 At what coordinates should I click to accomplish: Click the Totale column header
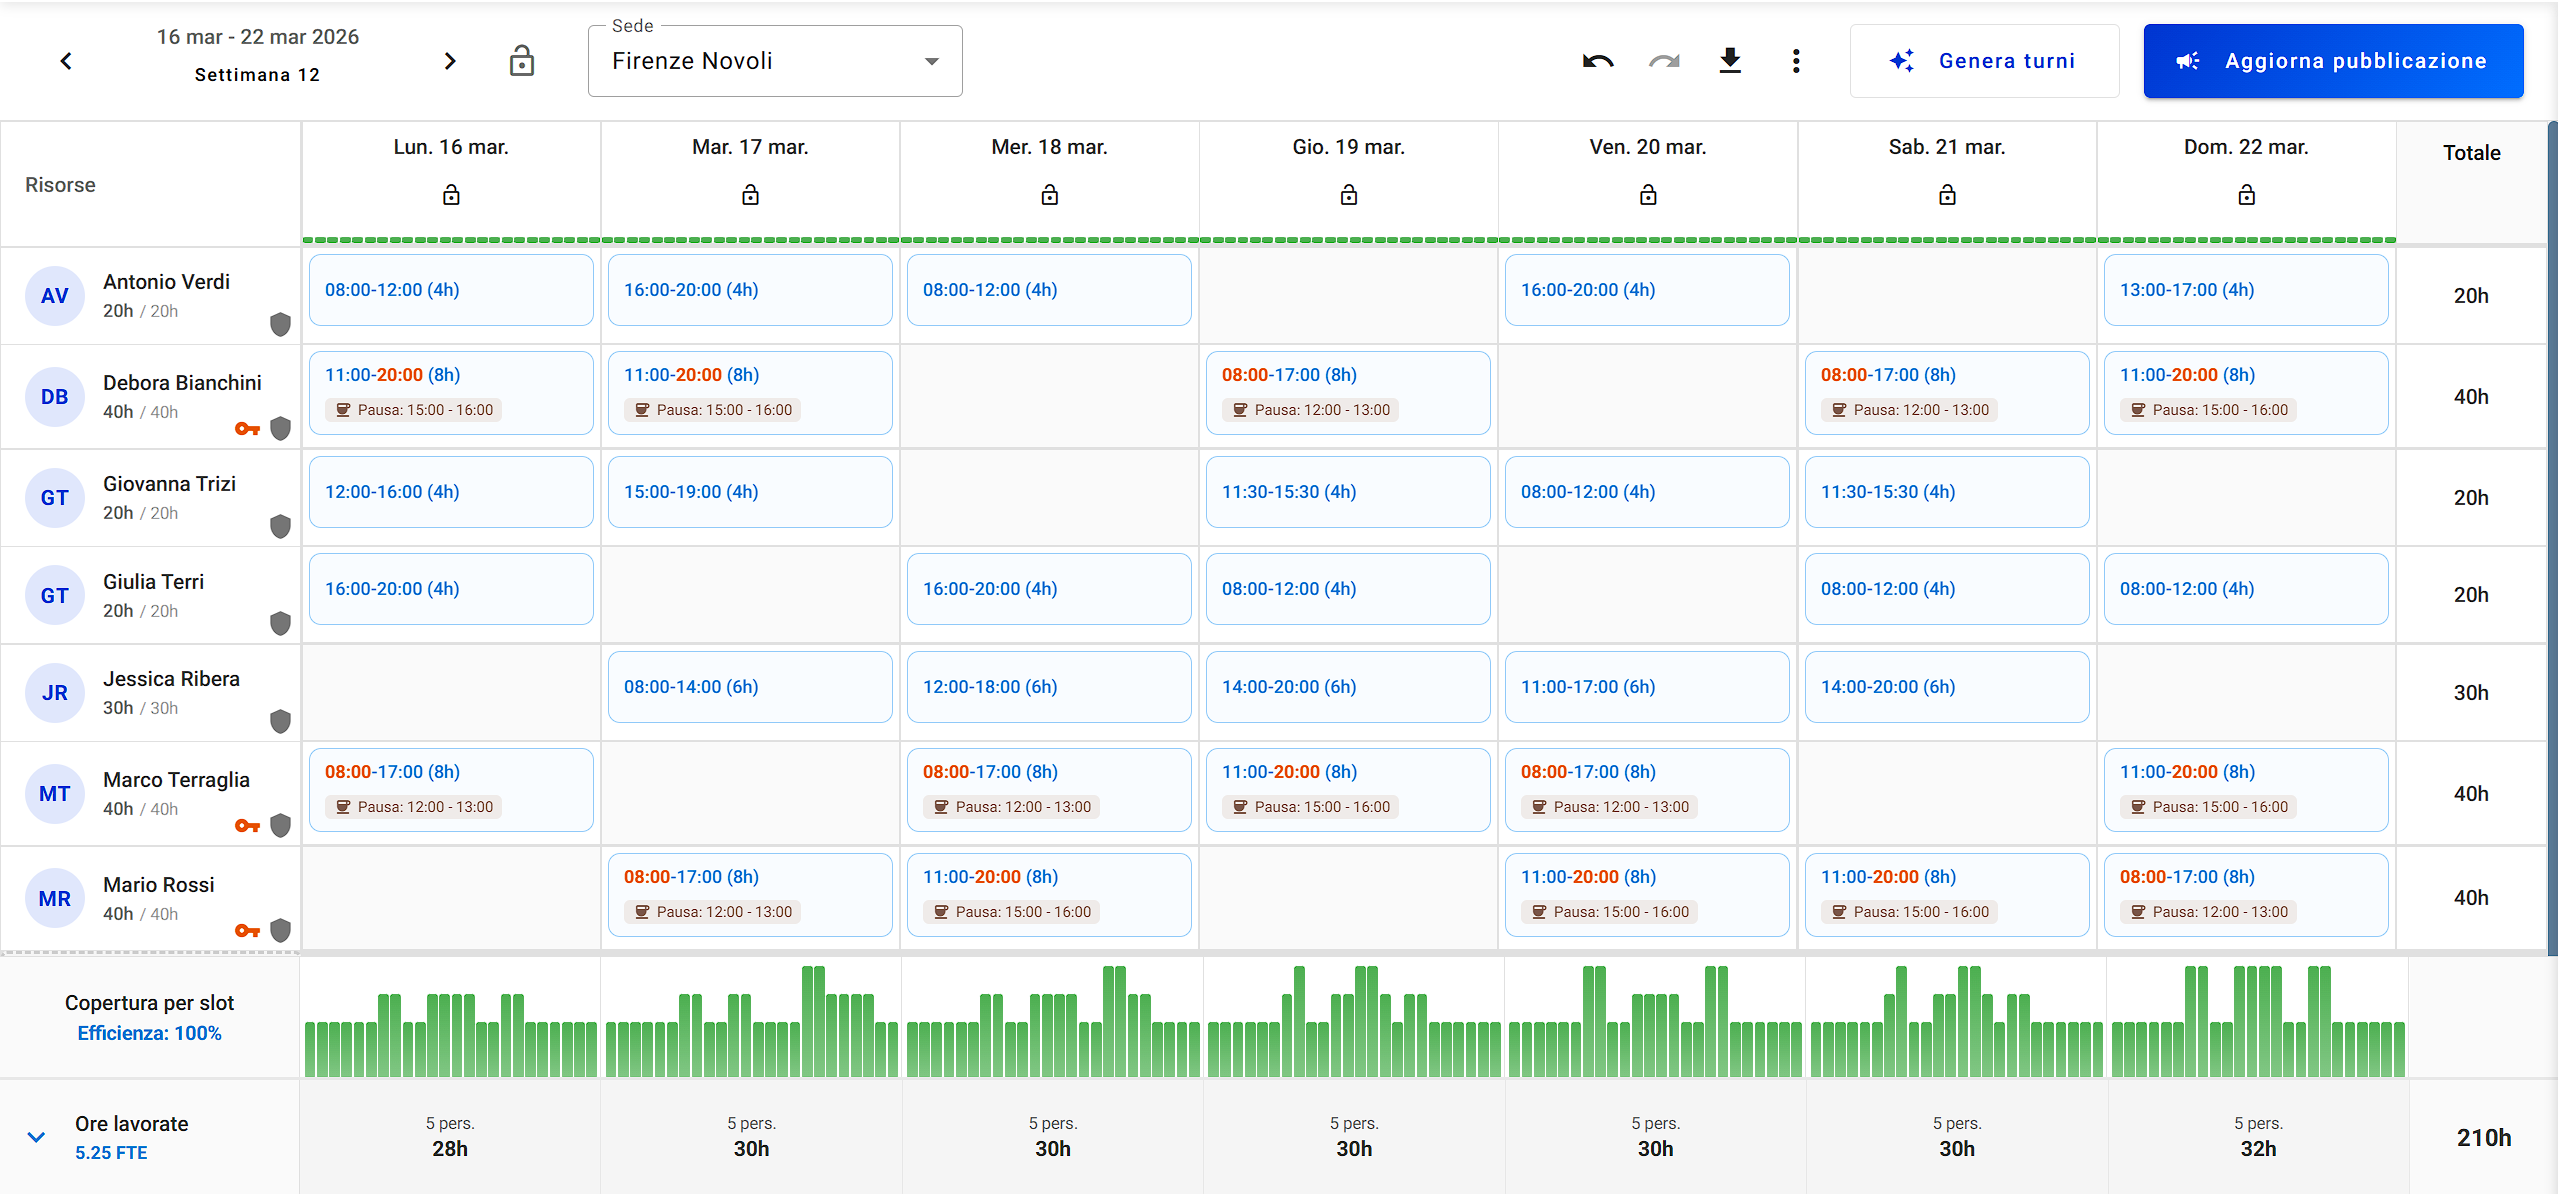[2471, 153]
